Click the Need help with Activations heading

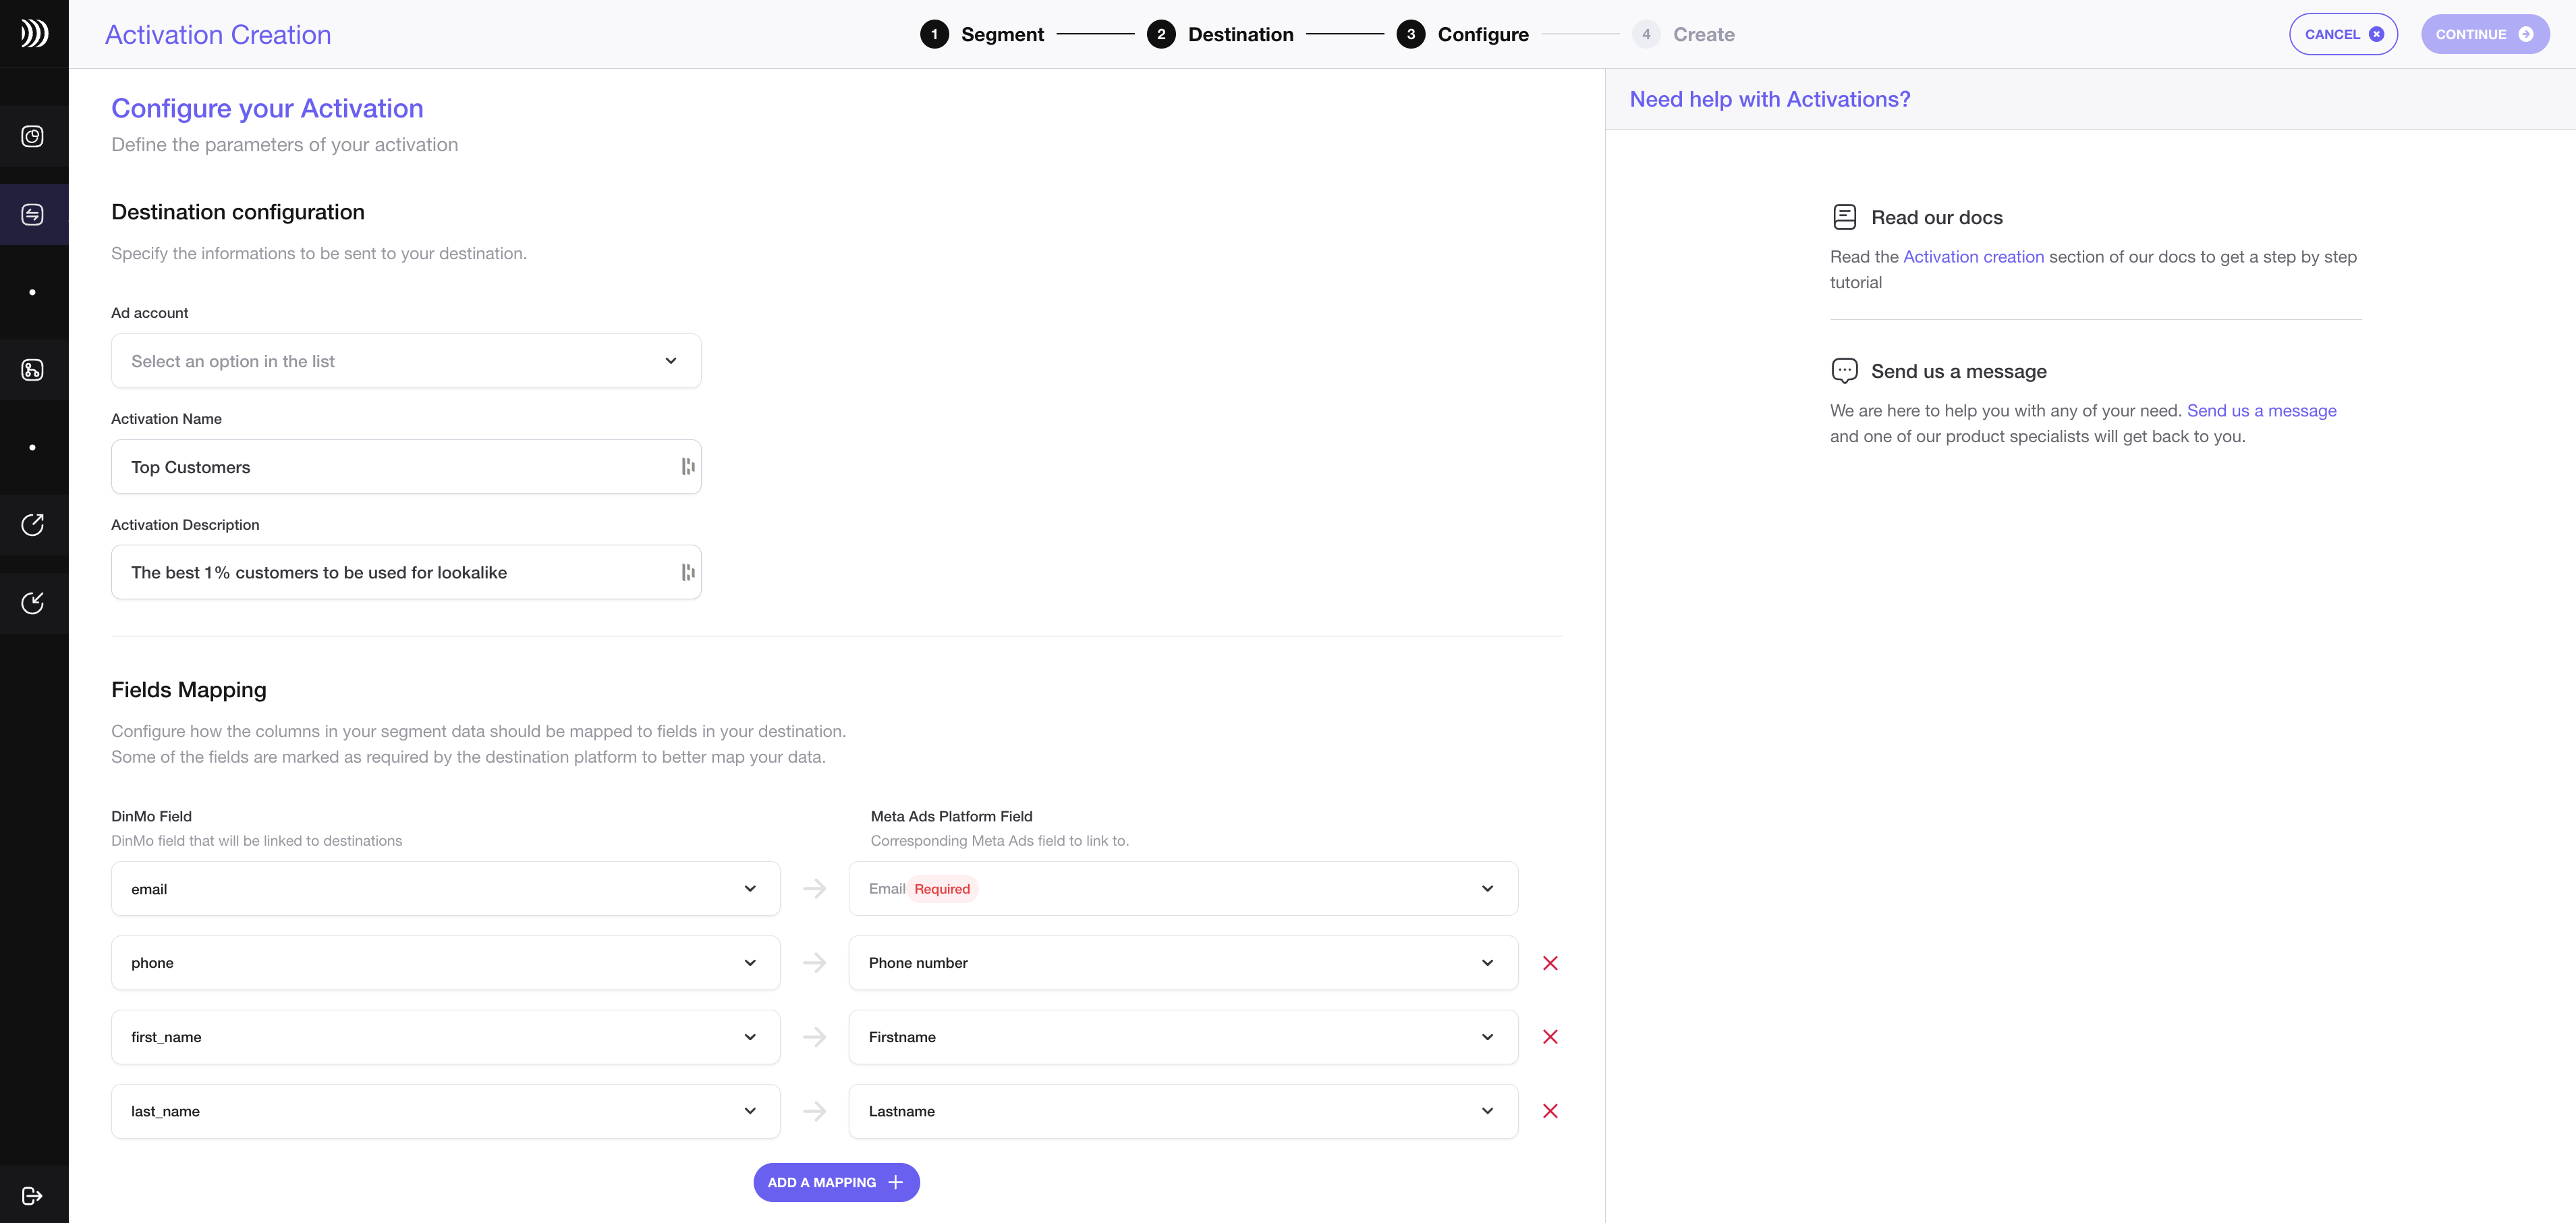pos(1769,99)
